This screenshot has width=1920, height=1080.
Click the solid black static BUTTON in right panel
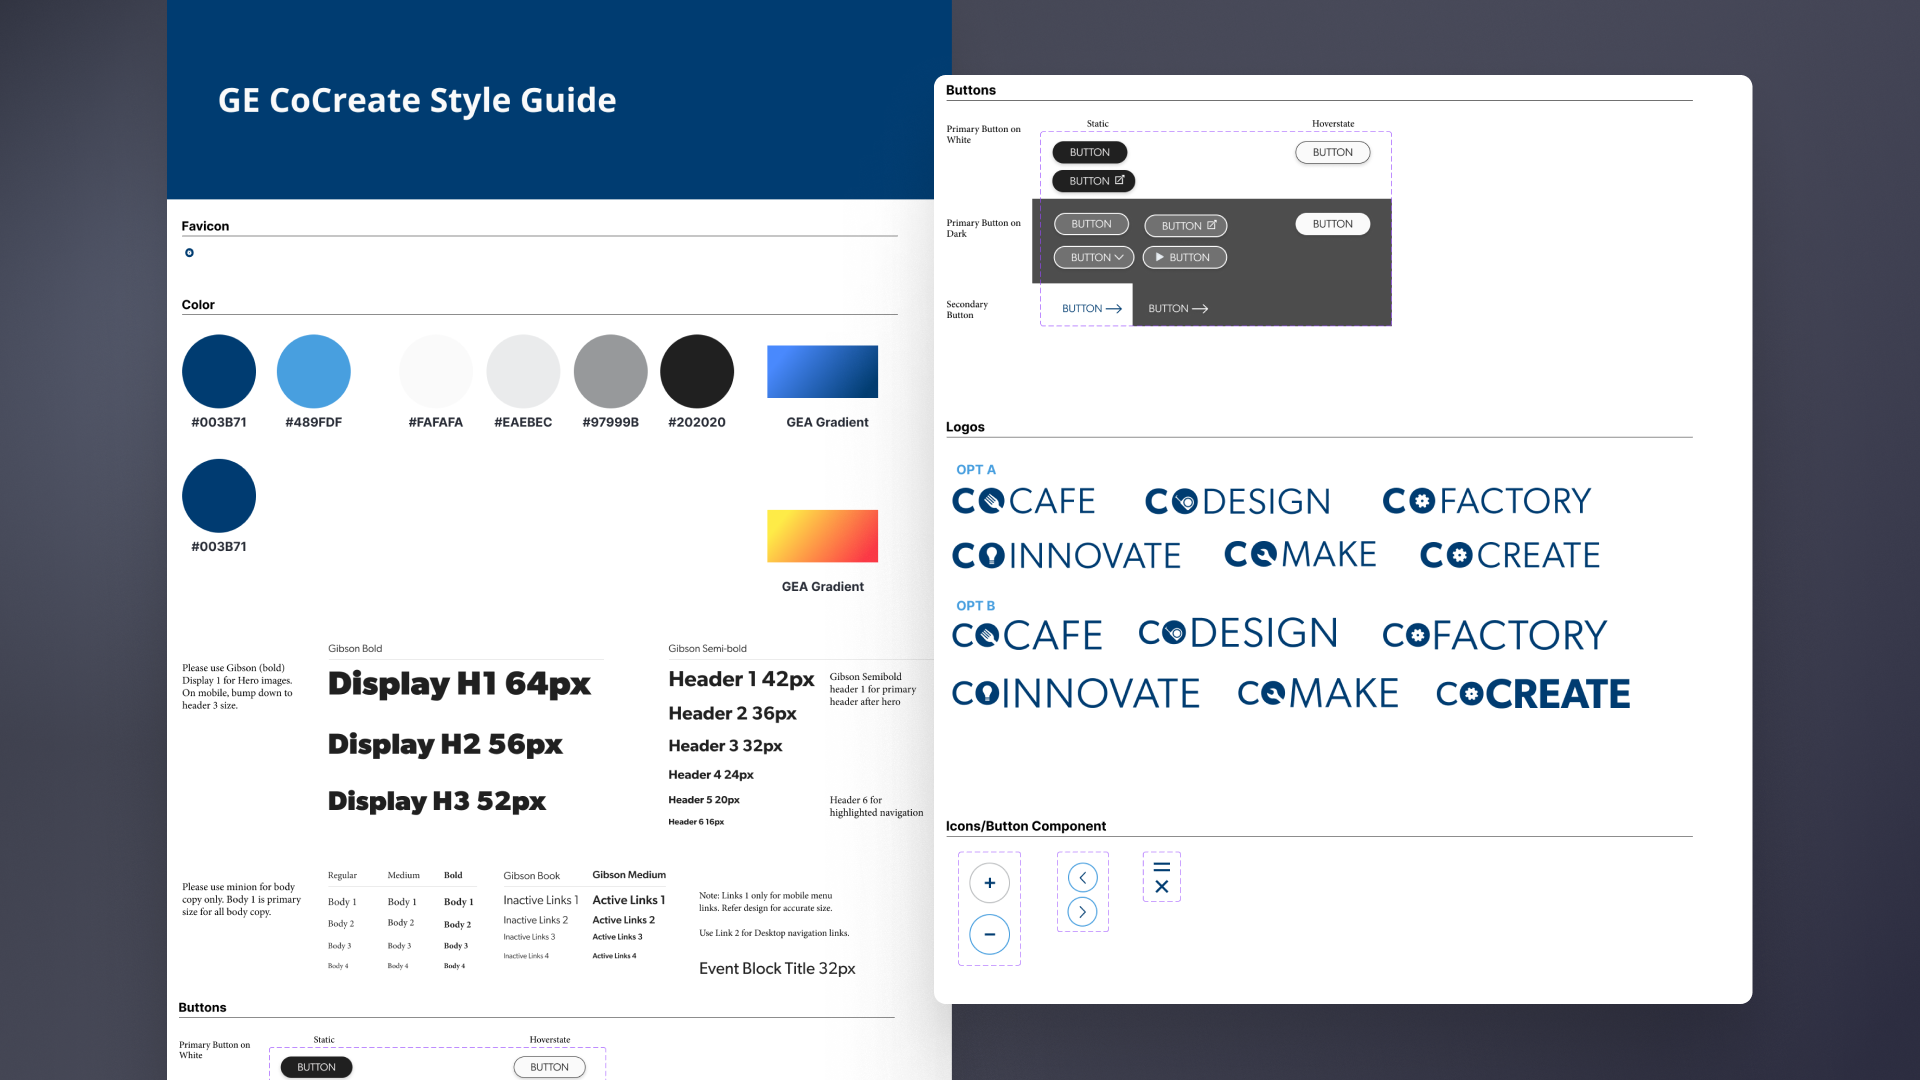click(x=1090, y=152)
